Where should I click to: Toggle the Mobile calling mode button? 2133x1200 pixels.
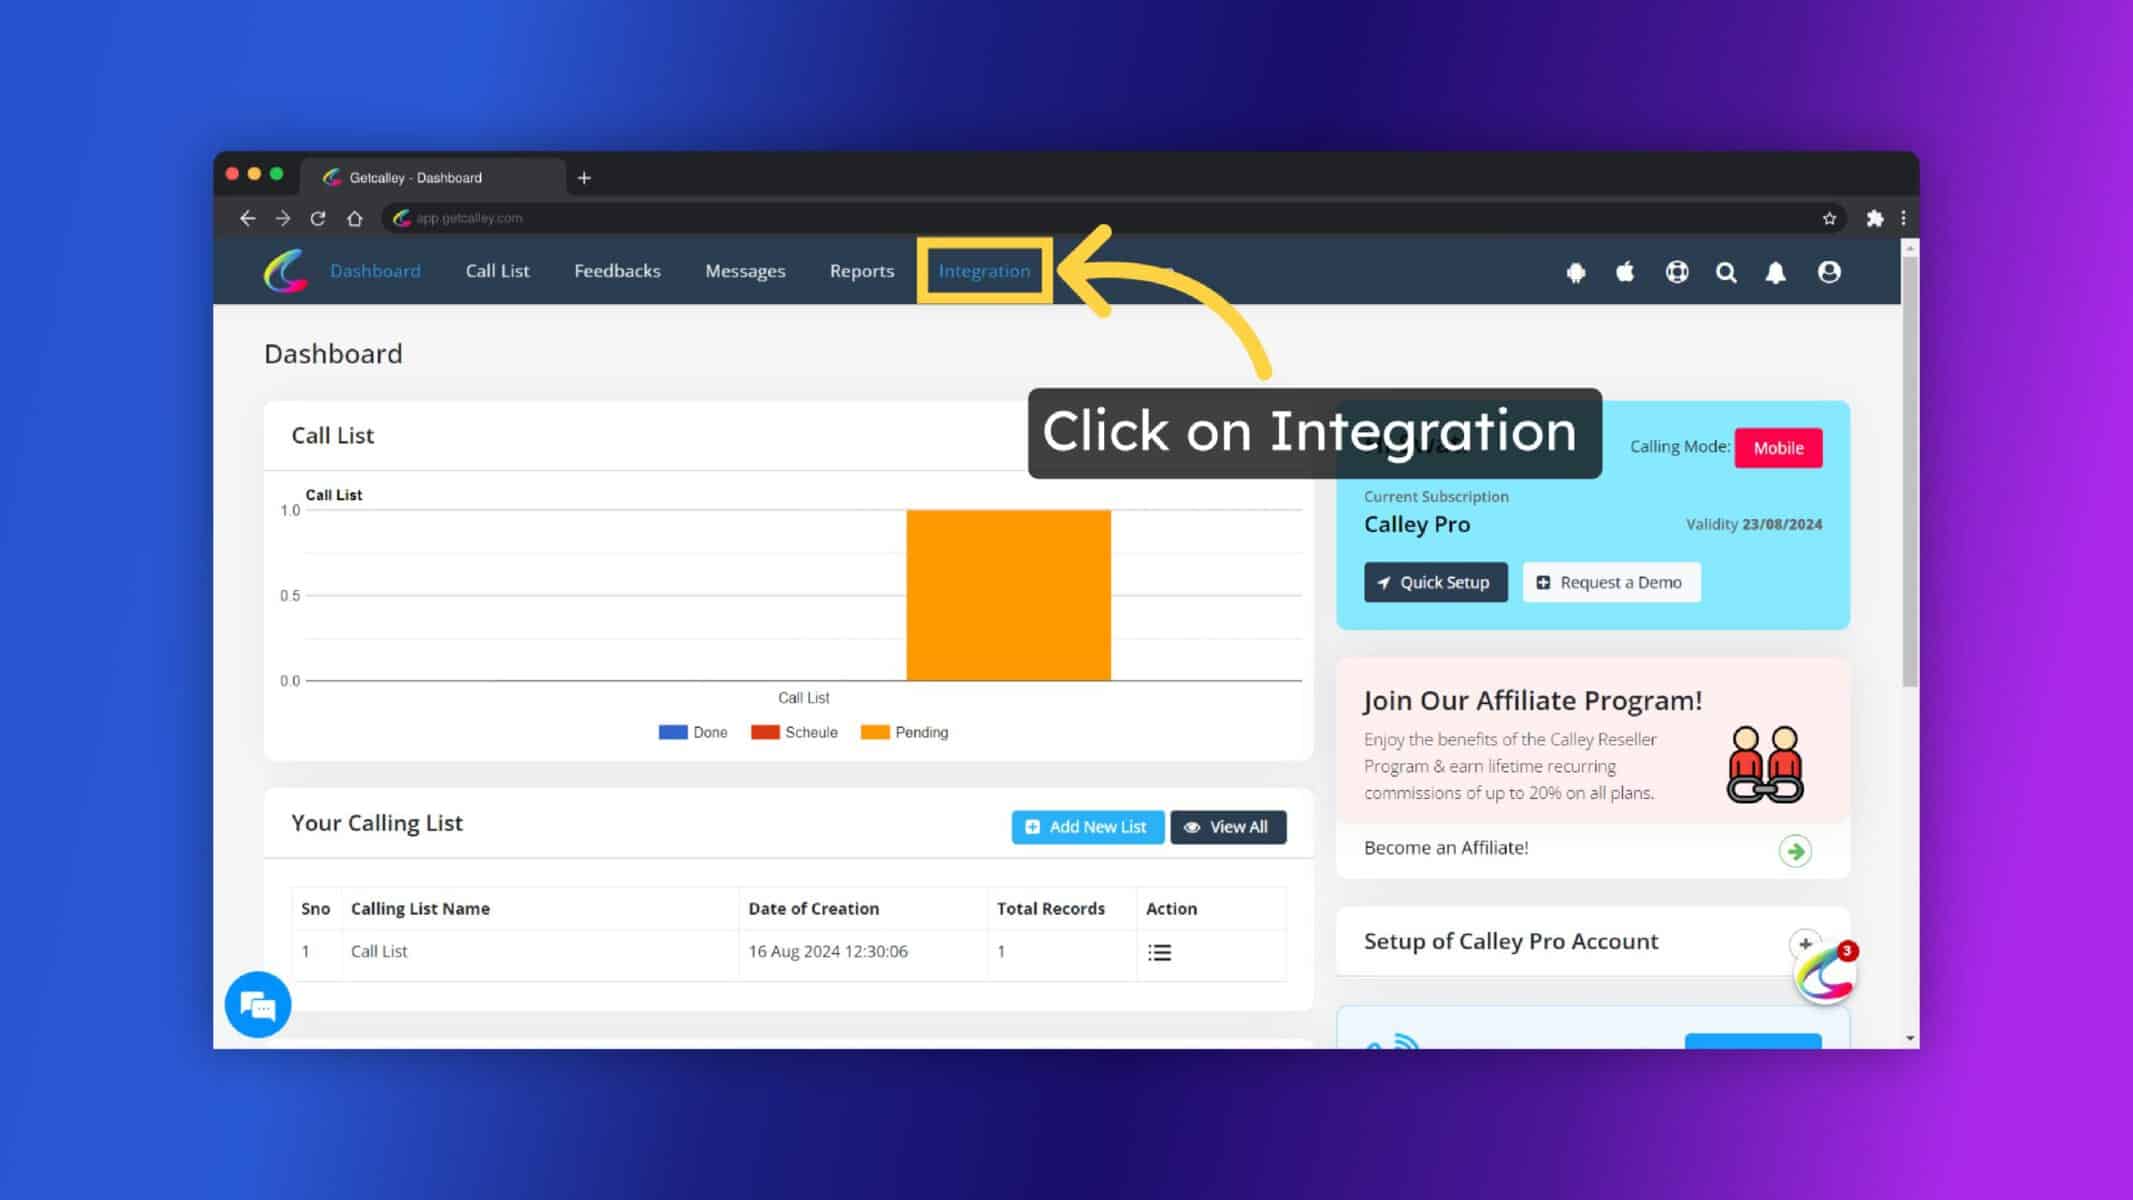1777,447
